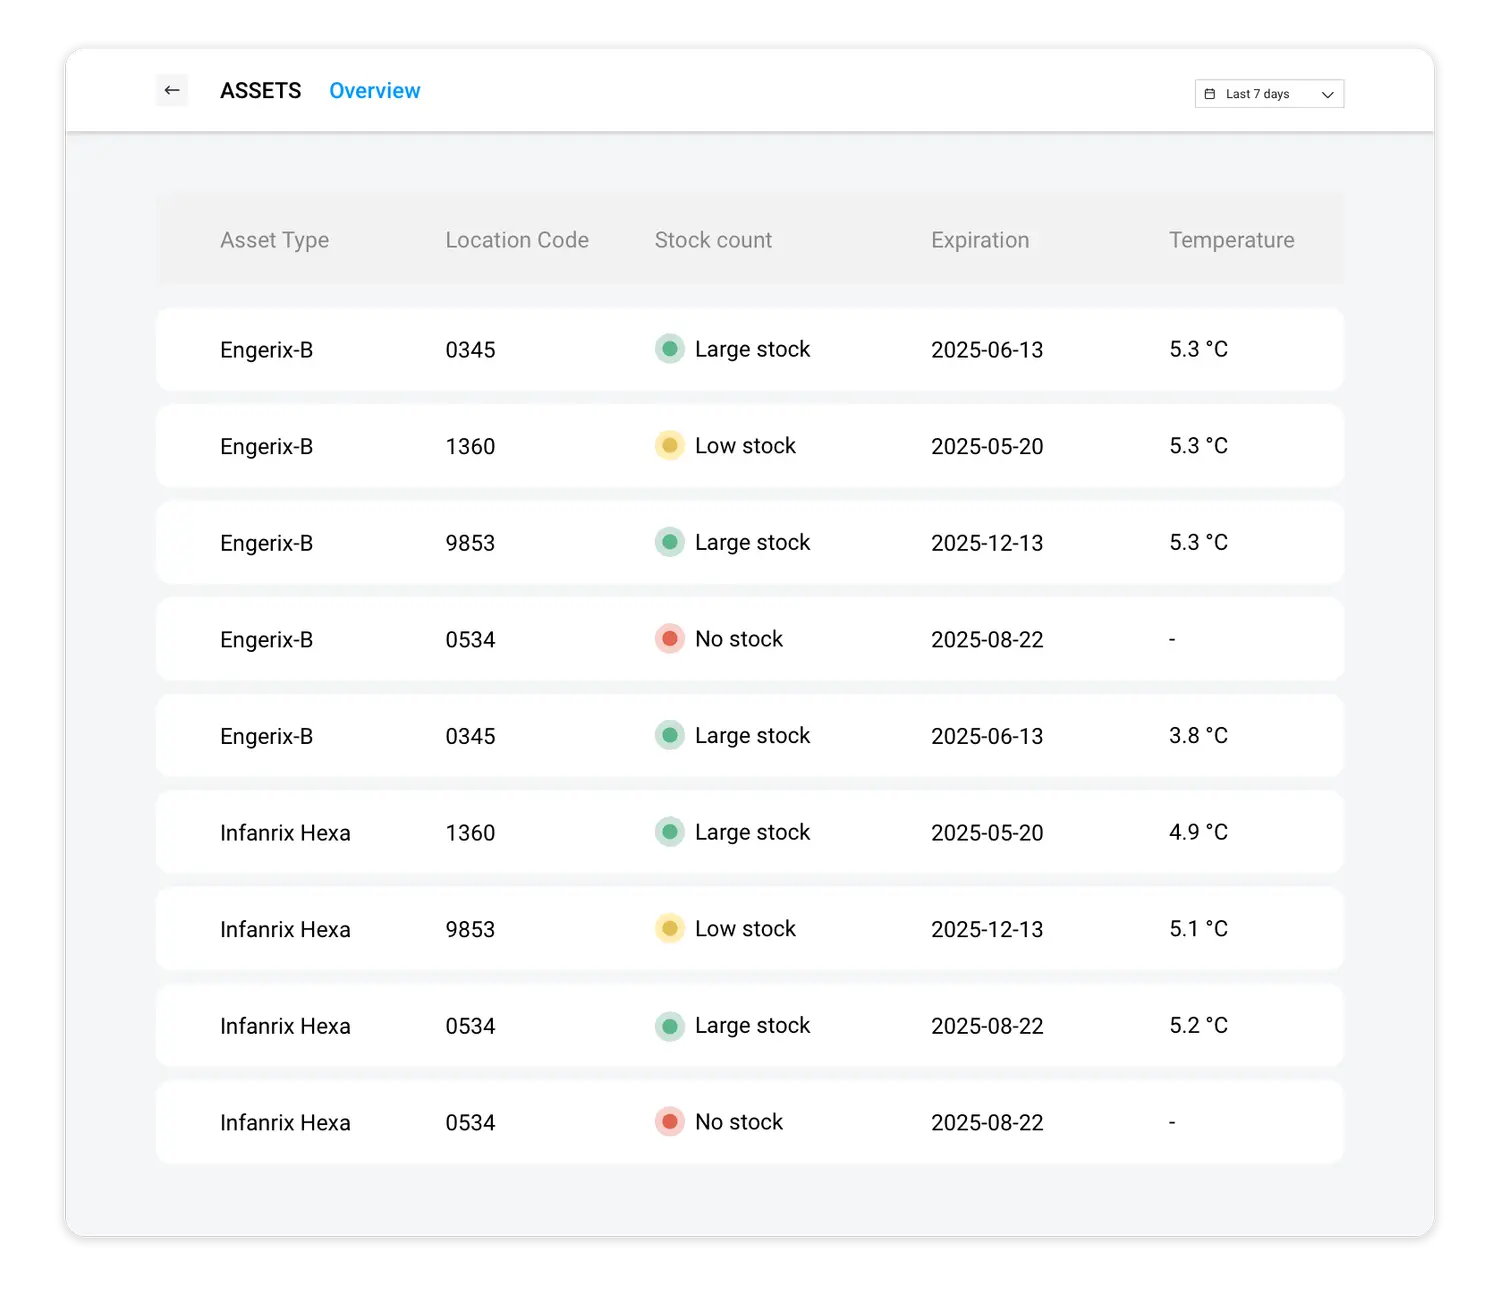This screenshot has height=1292, width=1500.
Task: Click the ASSETS page title
Action: (x=260, y=91)
